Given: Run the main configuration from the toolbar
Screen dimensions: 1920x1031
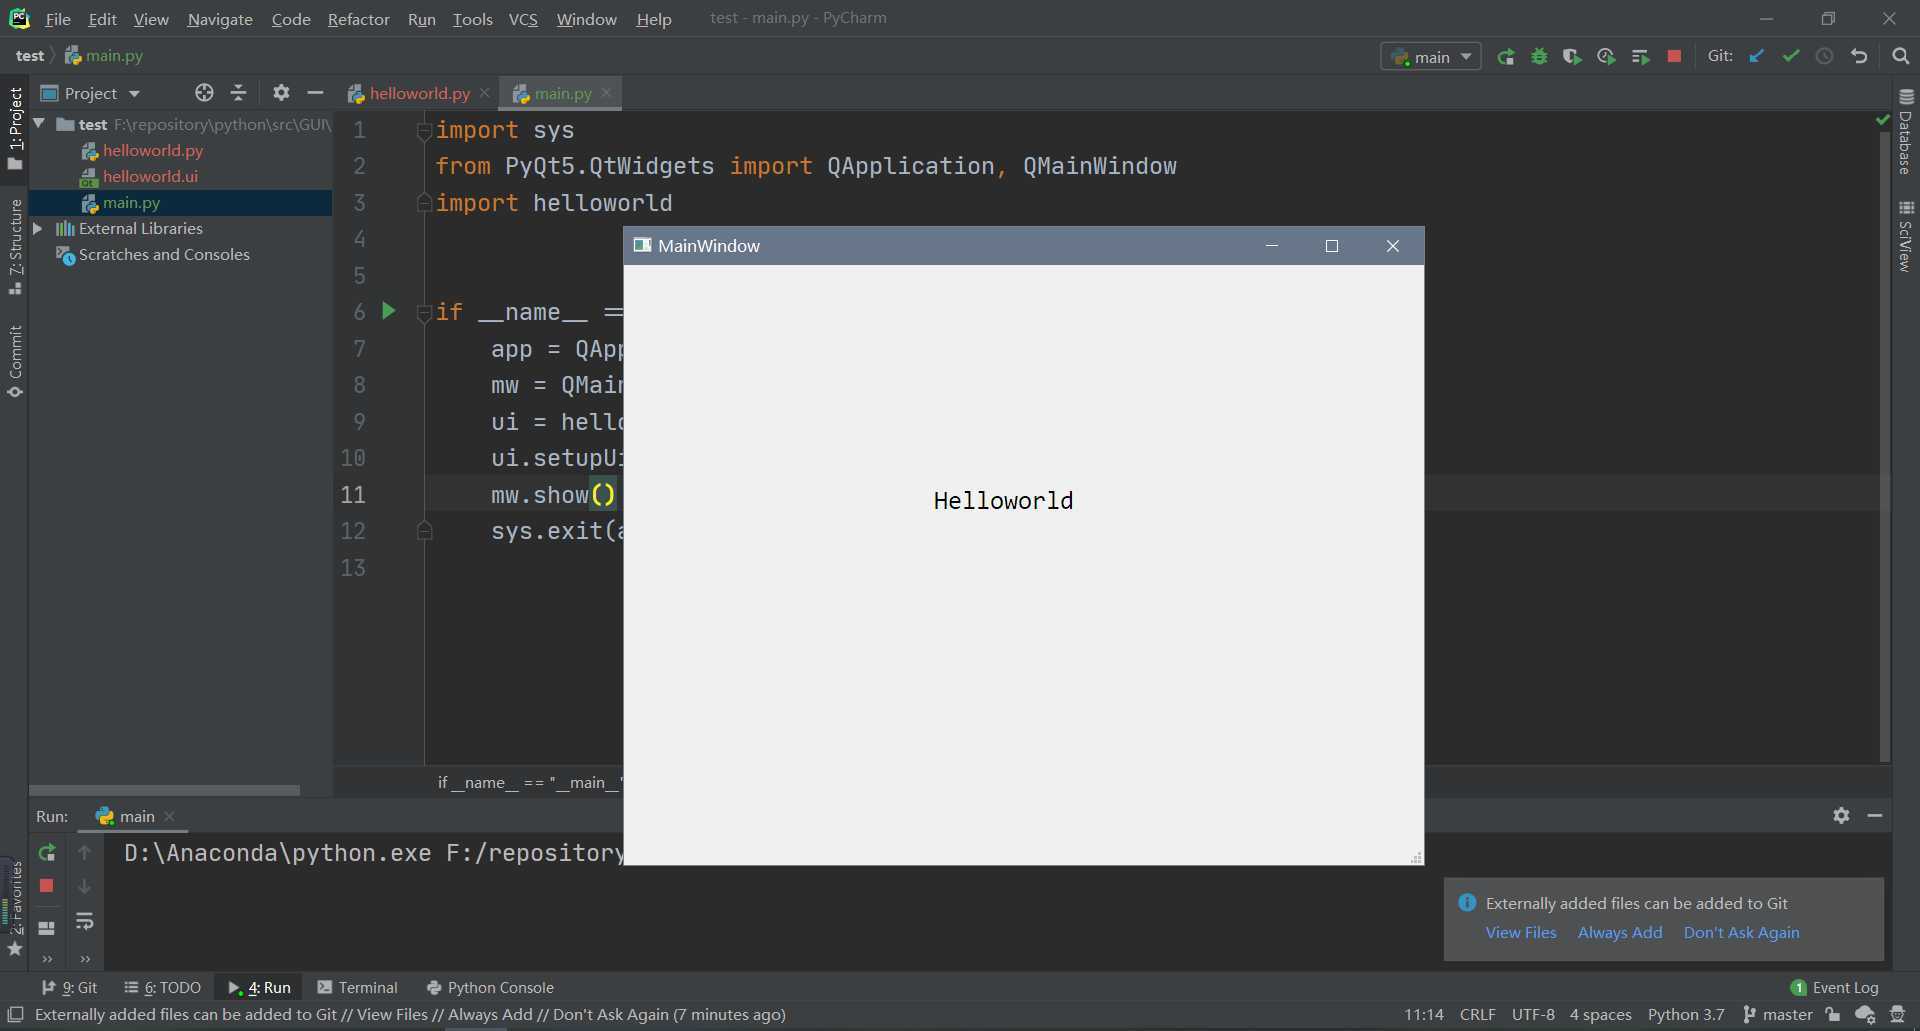Looking at the screenshot, I should point(1506,57).
